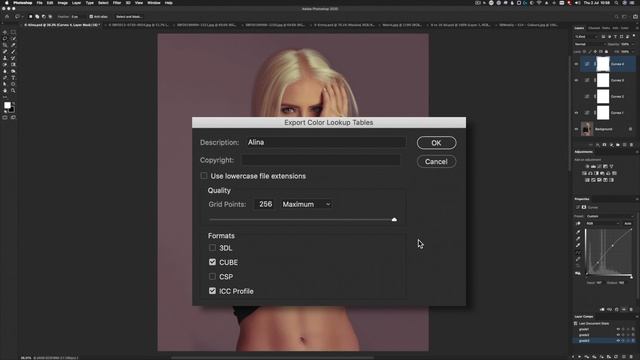Open the Layer menu

[x=76, y=3]
